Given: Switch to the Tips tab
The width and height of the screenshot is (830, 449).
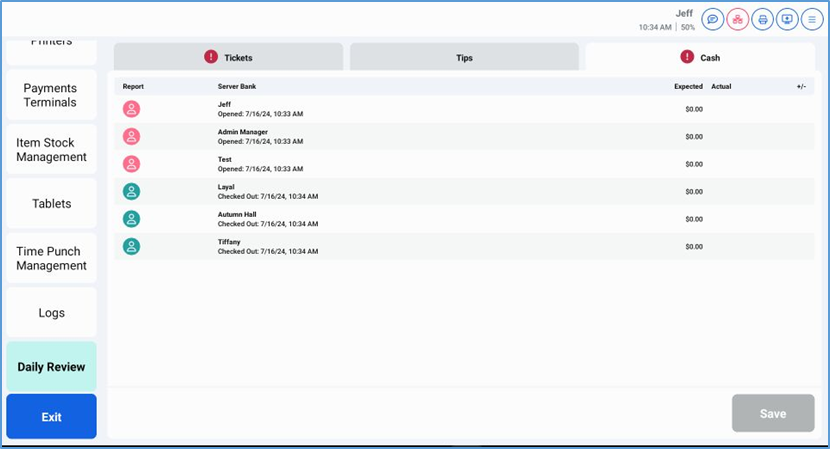Looking at the screenshot, I should [x=464, y=57].
